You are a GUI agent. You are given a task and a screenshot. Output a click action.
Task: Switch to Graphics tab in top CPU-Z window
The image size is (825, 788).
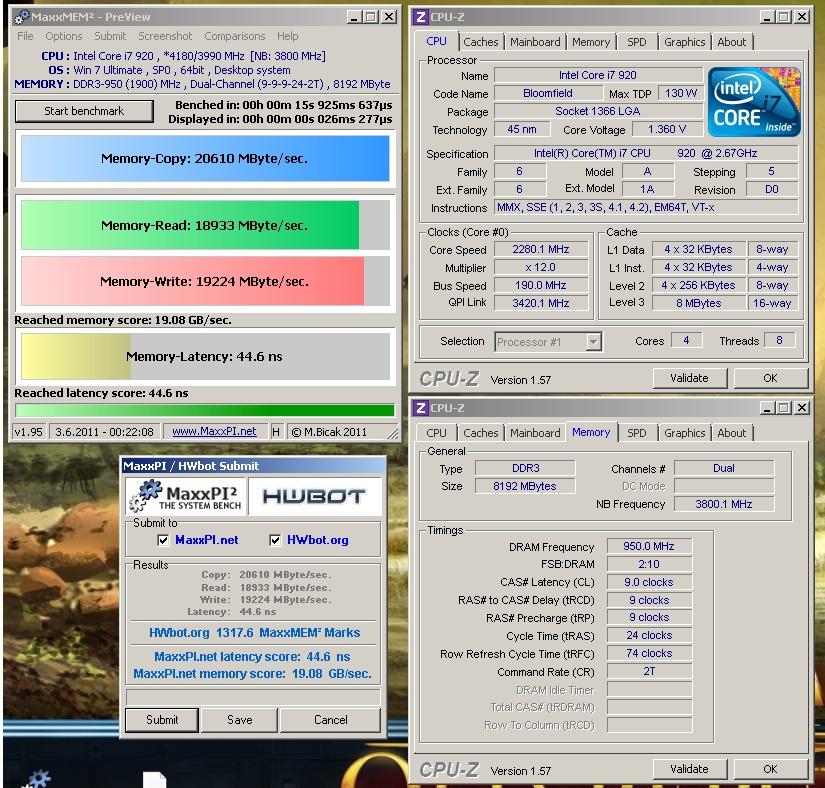coord(685,42)
